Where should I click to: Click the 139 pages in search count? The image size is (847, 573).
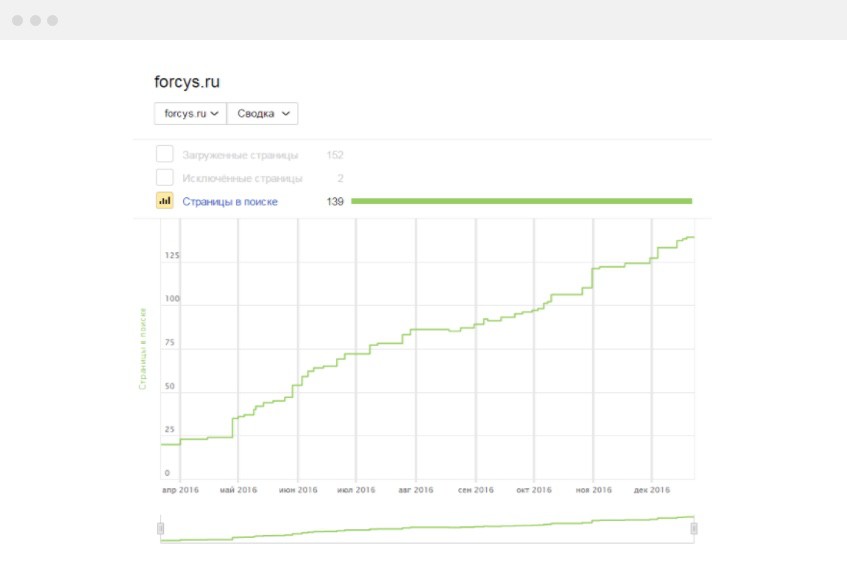(x=335, y=201)
